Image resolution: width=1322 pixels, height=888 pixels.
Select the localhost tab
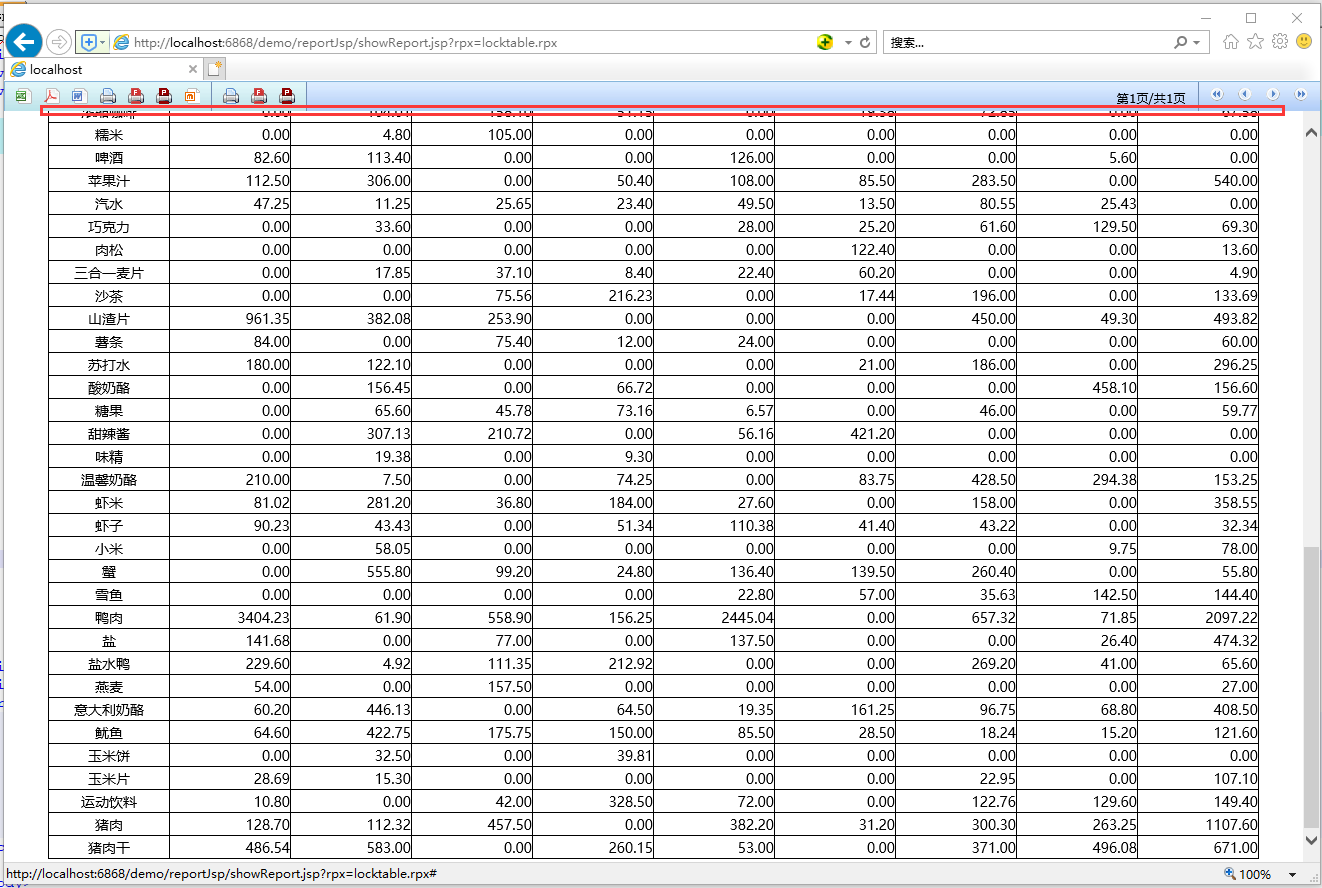point(100,69)
